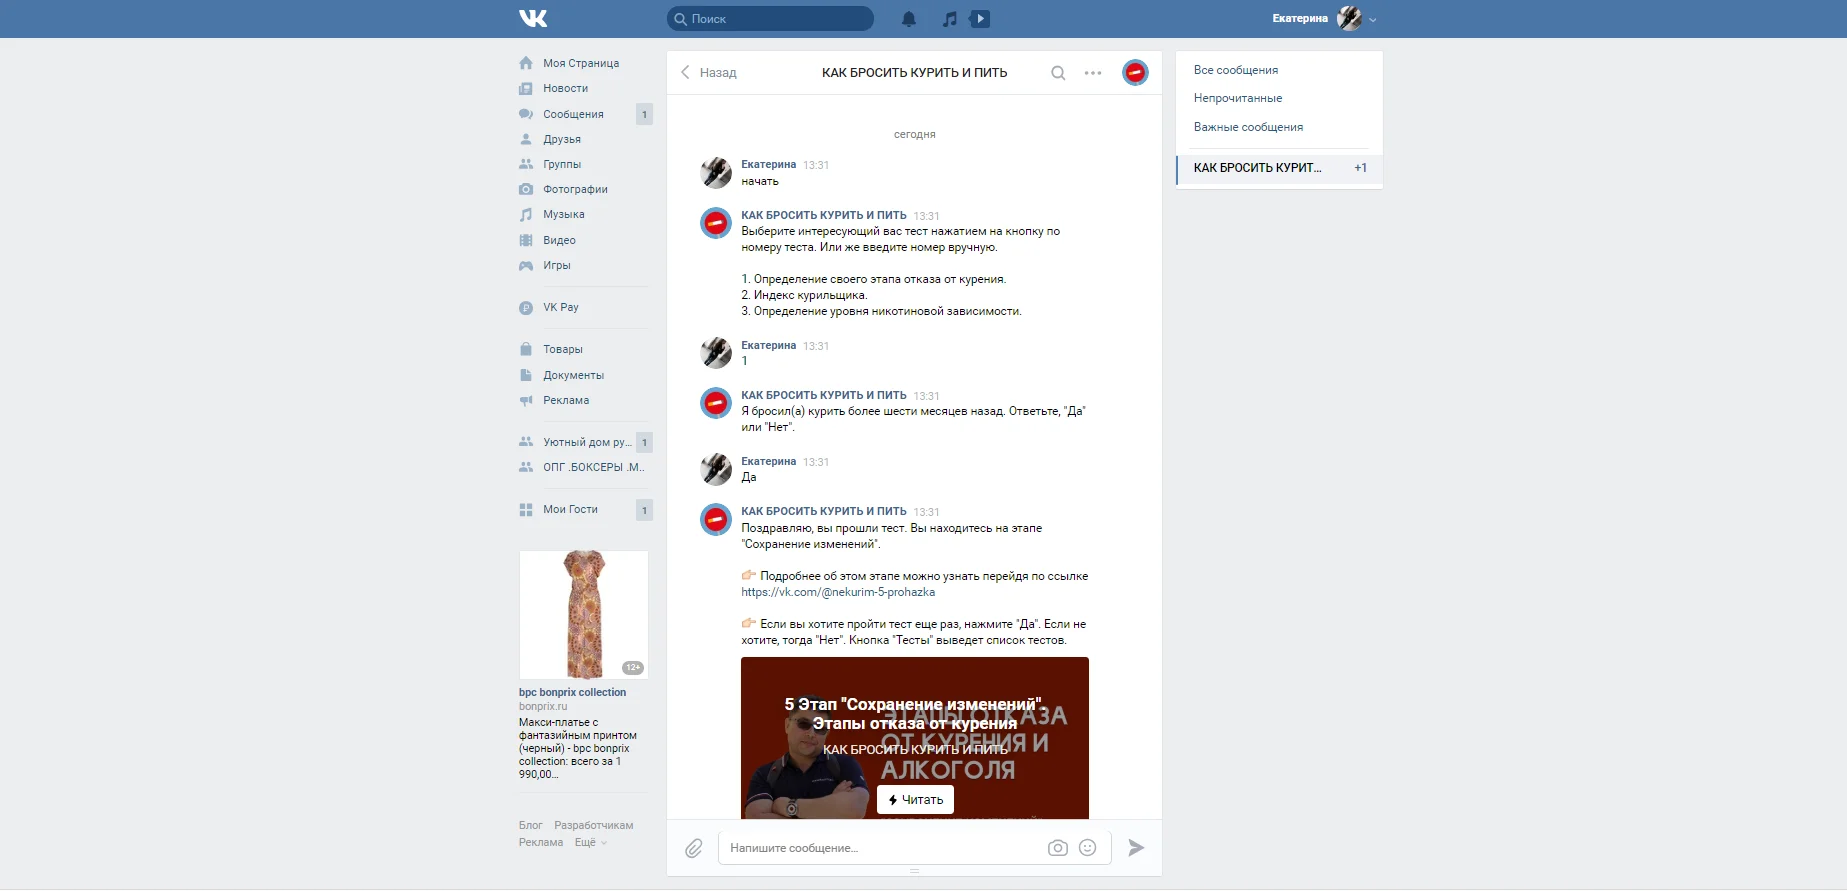Image resolution: width=1847 pixels, height=891 pixels.
Task: Click Екатерина's avatar beside the Да reply
Action: pos(716,469)
